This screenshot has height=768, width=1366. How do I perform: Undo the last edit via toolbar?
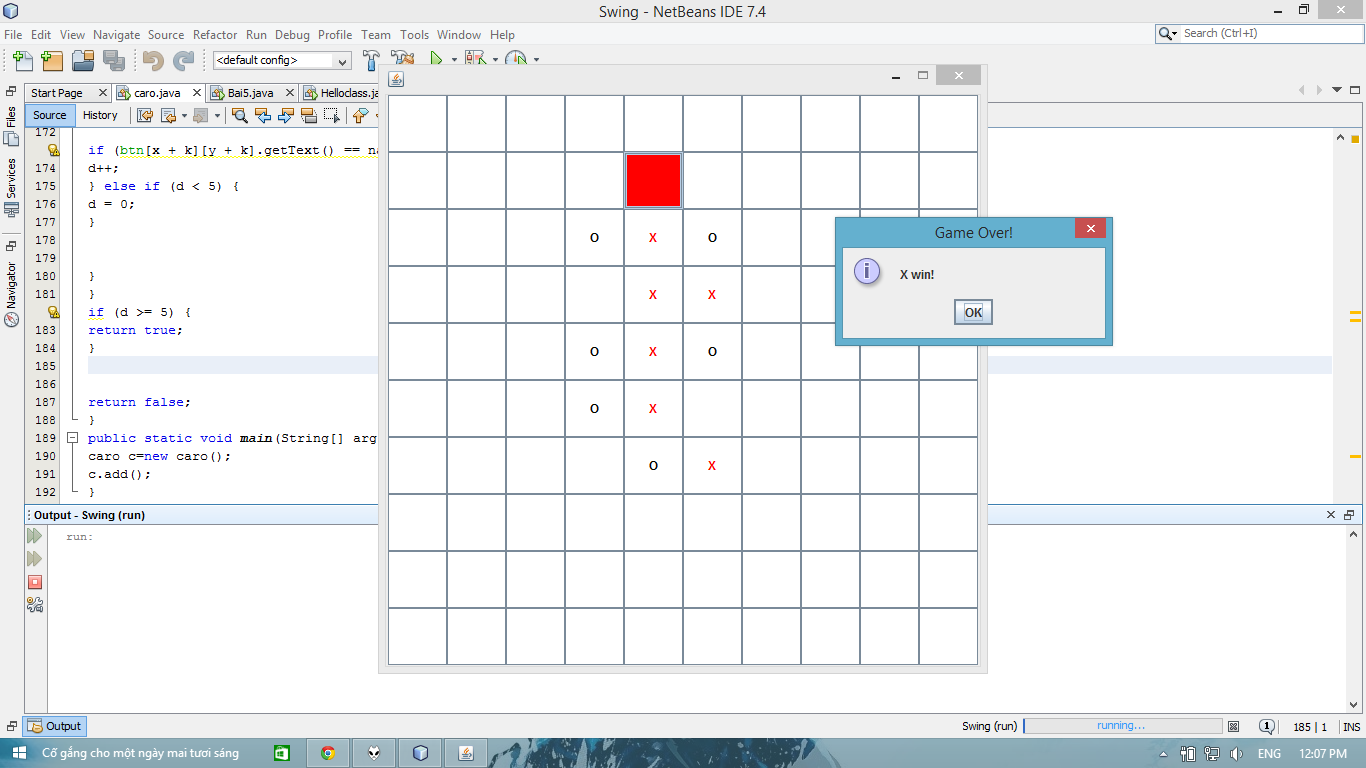pyautogui.click(x=153, y=60)
